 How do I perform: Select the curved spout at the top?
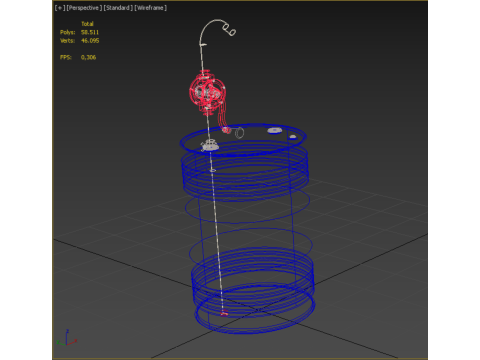tap(217, 32)
